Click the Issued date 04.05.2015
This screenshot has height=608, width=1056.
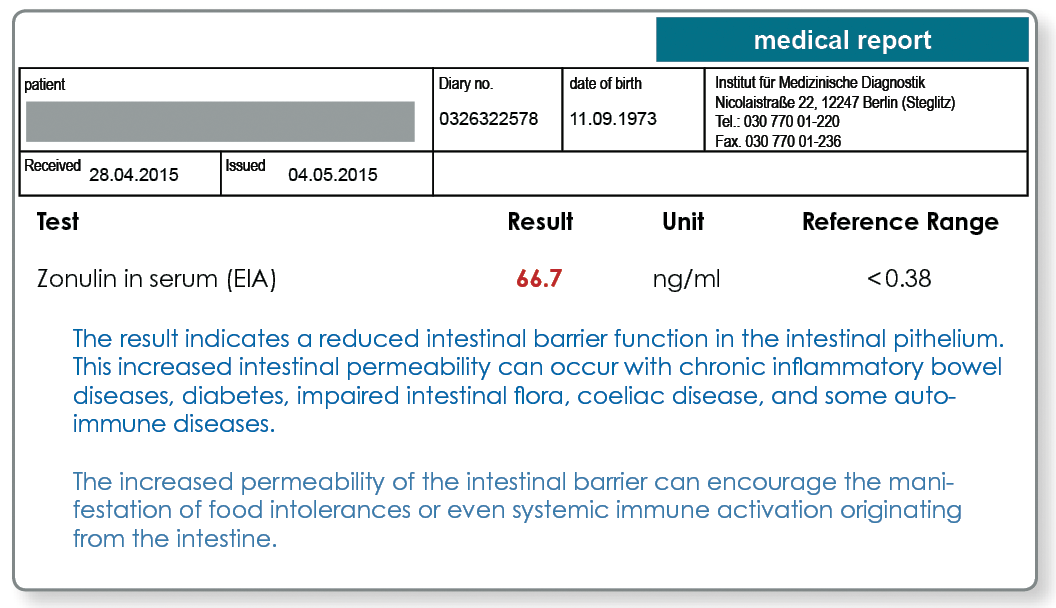click(333, 174)
